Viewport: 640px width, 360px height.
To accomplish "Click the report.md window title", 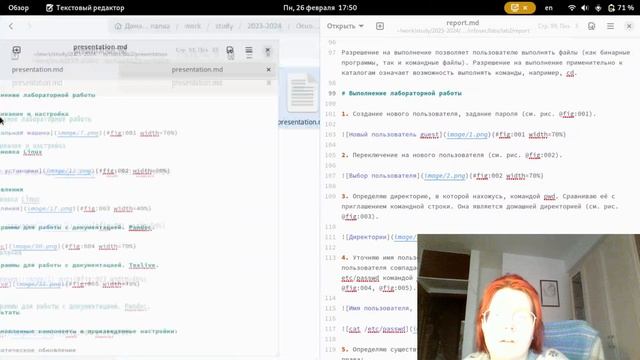I will coord(462,23).
